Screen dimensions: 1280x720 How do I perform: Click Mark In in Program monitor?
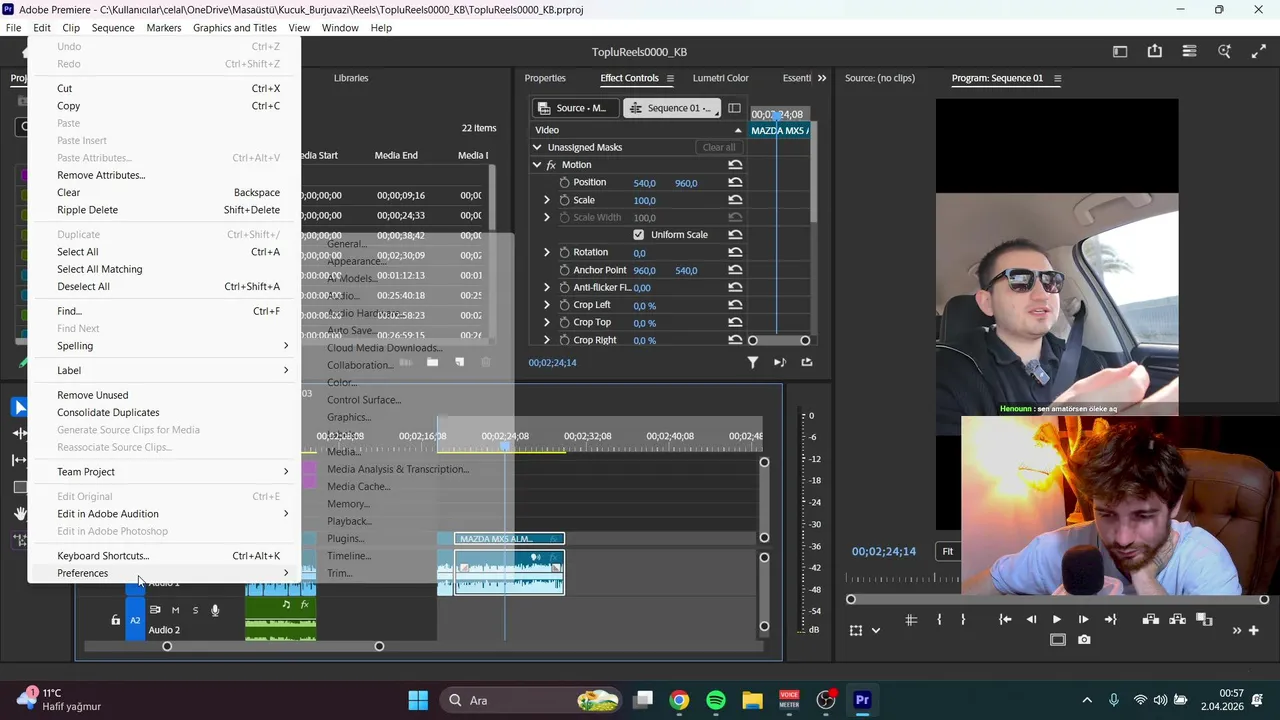[x=938, y=620]
